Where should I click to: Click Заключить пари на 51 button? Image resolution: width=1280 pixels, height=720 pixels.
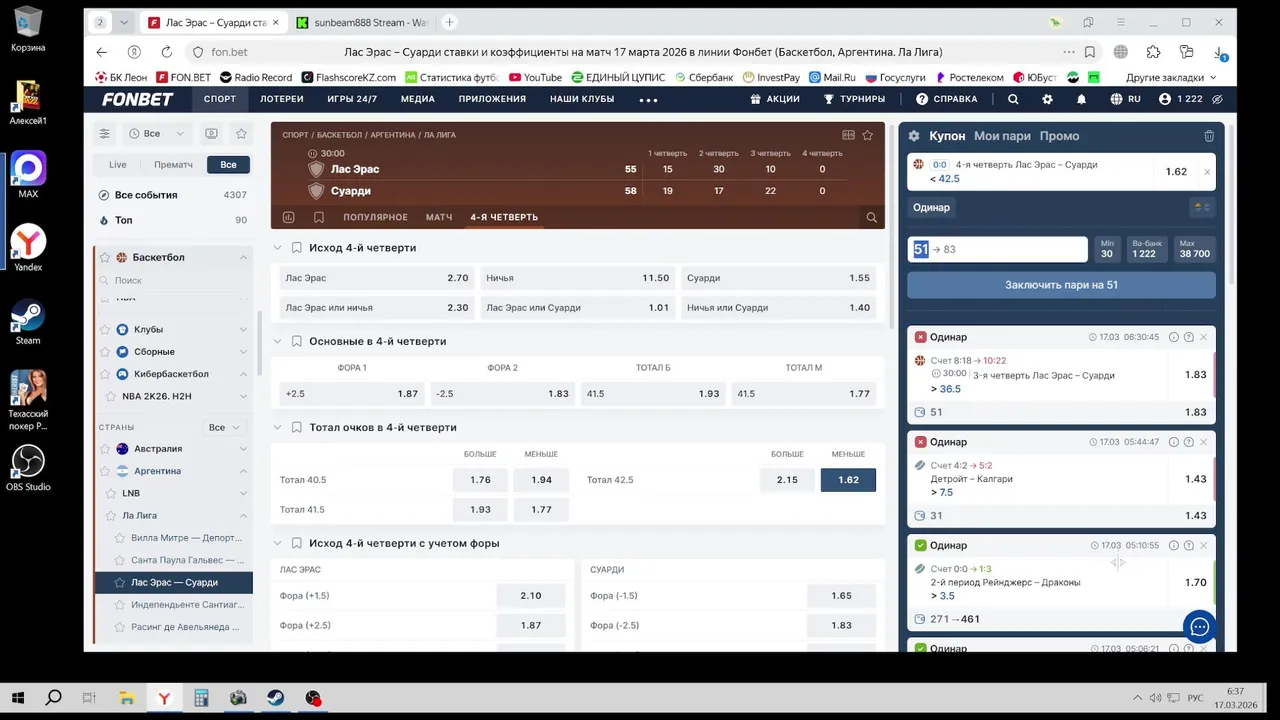point(1061,285)
